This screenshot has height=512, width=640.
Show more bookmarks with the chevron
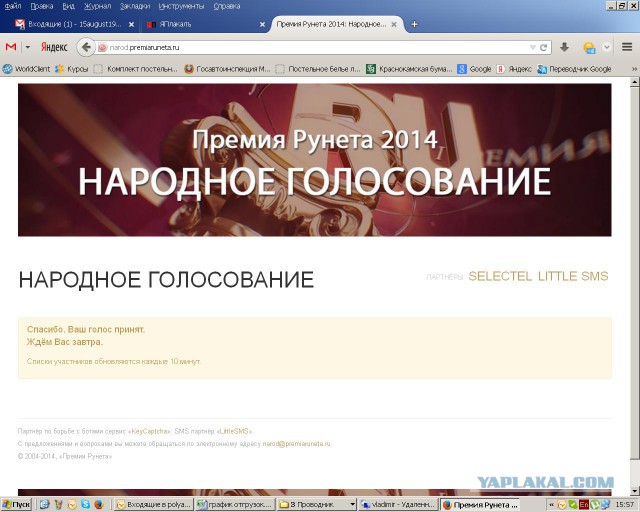[x=634, y=69]
